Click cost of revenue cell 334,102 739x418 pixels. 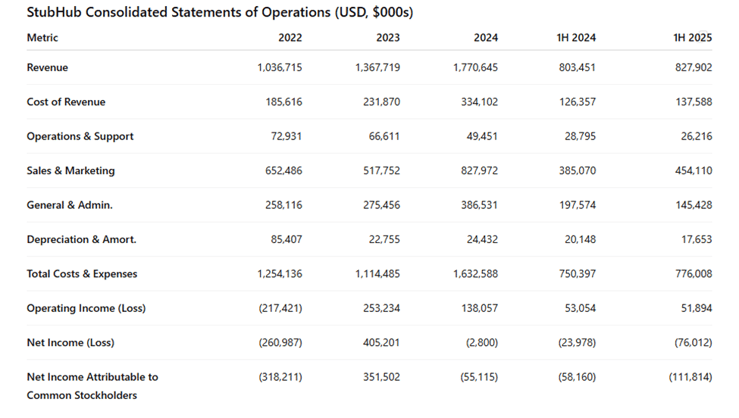click(479, 102)
